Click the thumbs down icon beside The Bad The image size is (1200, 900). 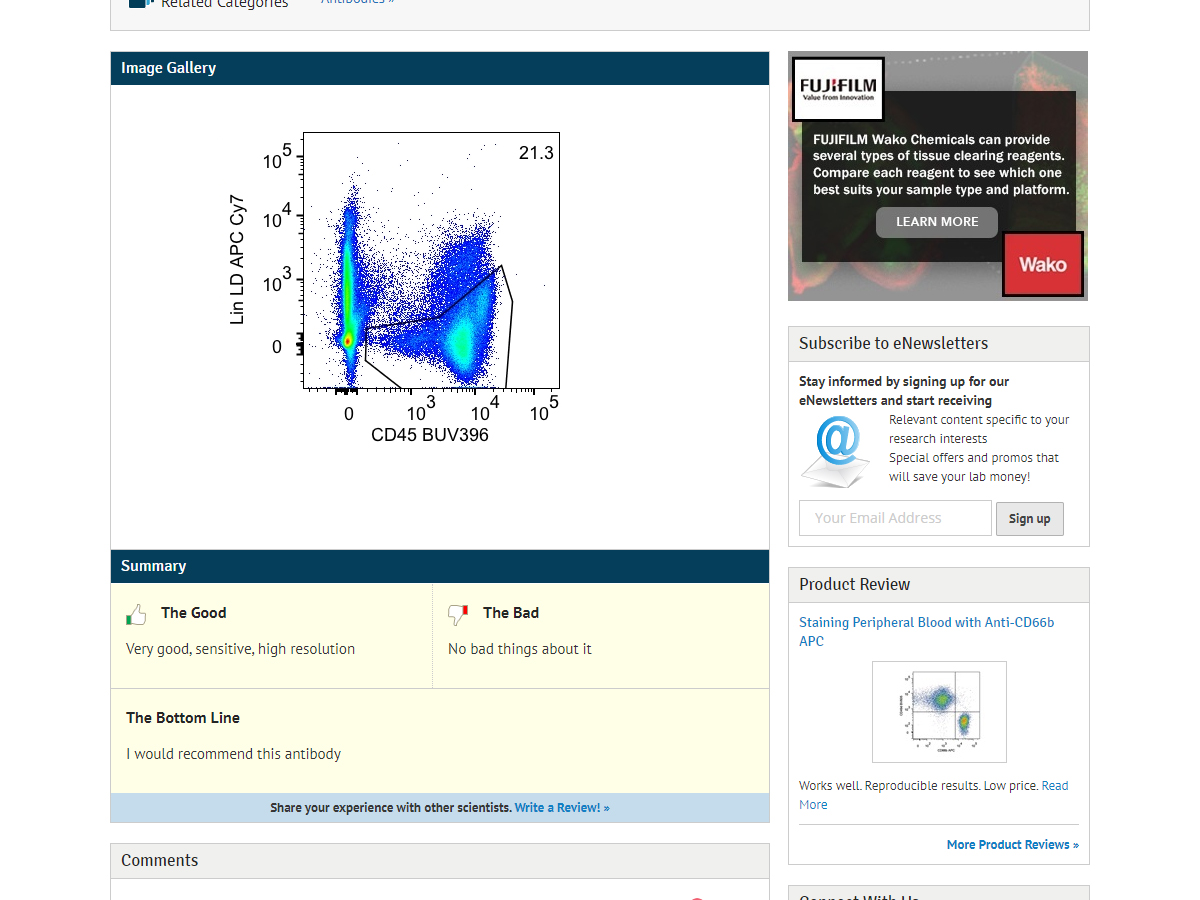click(458, 614)
